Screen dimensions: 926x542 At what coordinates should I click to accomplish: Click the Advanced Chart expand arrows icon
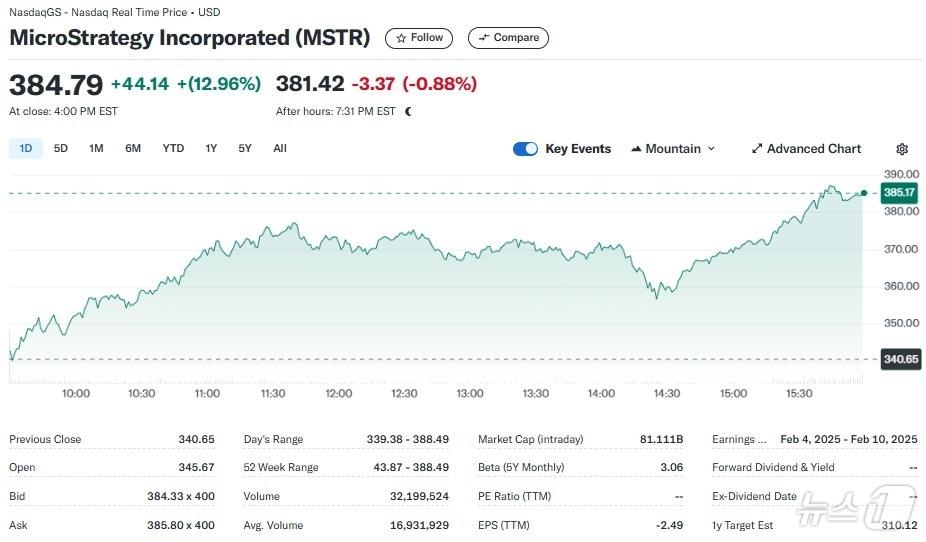tap(757, 149)
